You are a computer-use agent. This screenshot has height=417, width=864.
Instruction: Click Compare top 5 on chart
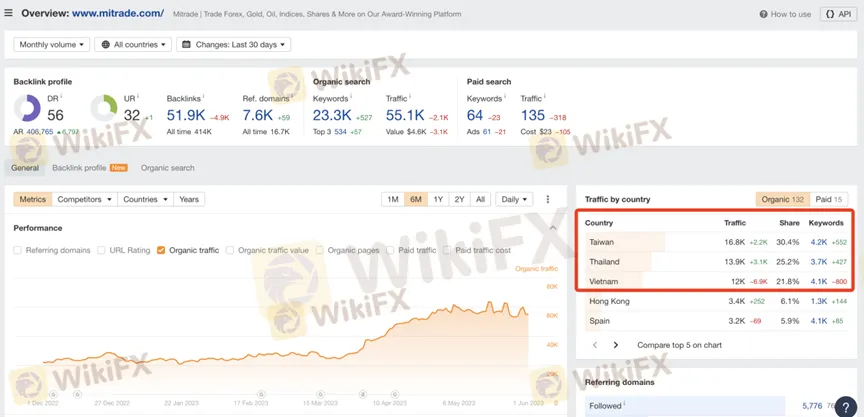click(x=679, y=345)
